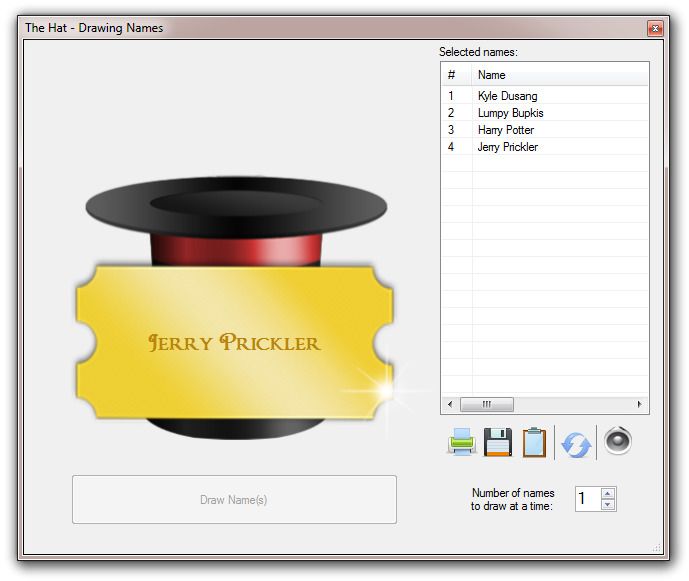Select the Jerry Prickler list entry
This screenshot has height=581, width=689.
point(507,147)
